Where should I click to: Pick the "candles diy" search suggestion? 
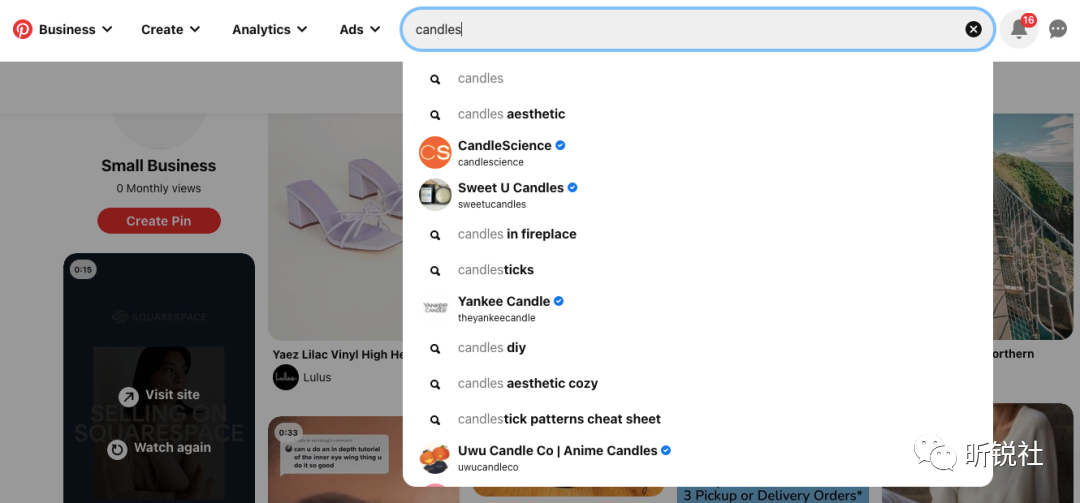(491, 348)
